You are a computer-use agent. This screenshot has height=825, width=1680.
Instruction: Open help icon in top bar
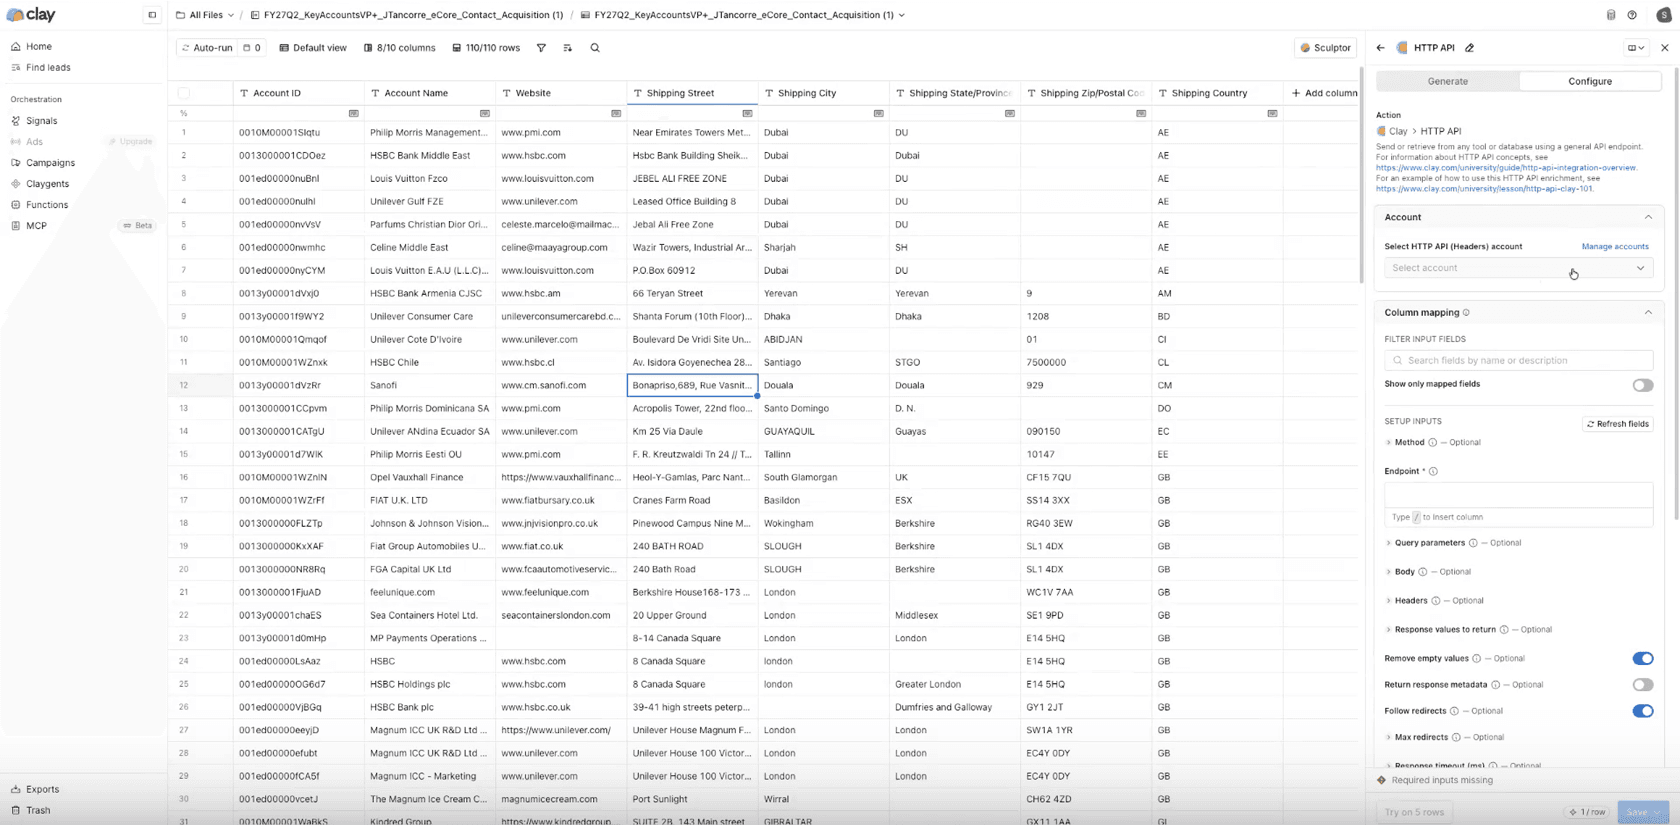pos(1632,15)
